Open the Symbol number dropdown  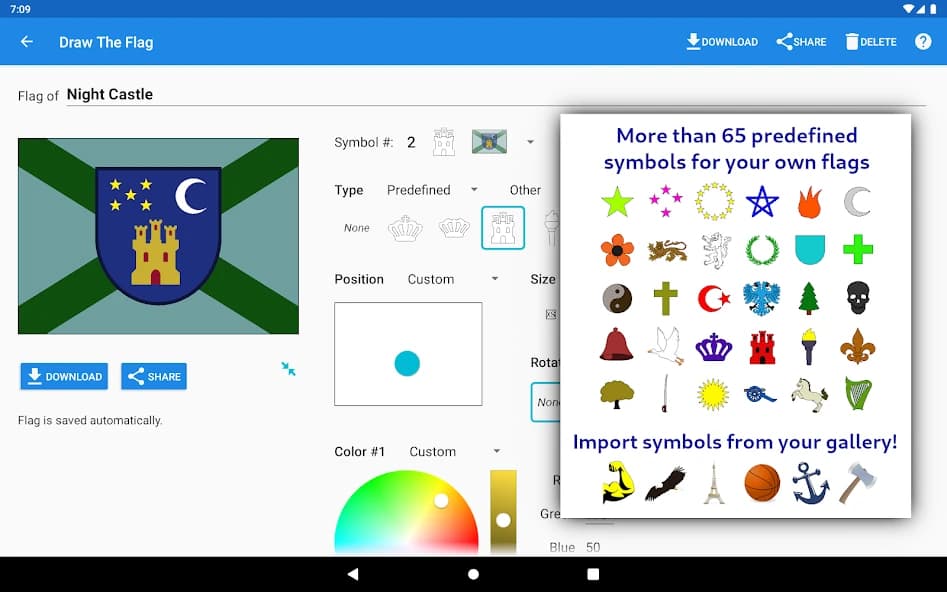click(529, 141)
